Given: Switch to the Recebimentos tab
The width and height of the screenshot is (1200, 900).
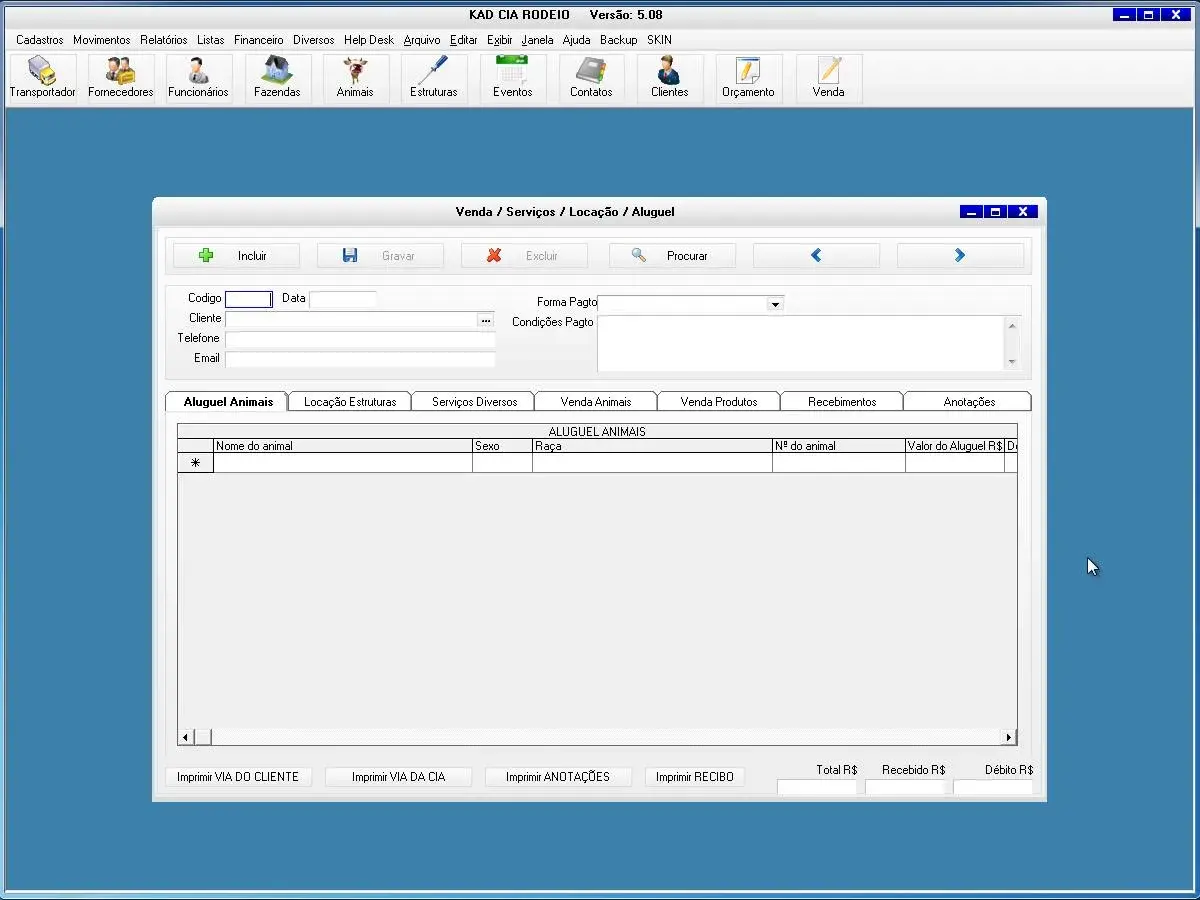Looking at the screenshot, I should [x=841, y=402].
